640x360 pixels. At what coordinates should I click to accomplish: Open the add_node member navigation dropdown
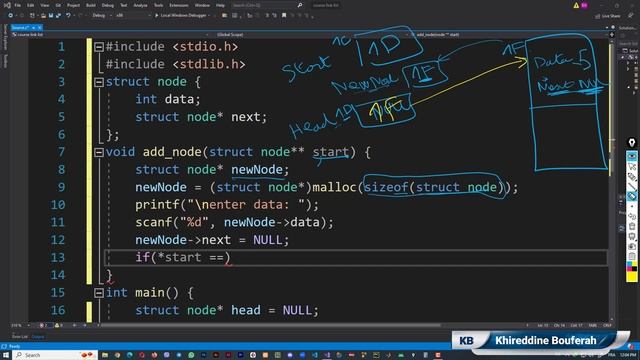[508, 35]
